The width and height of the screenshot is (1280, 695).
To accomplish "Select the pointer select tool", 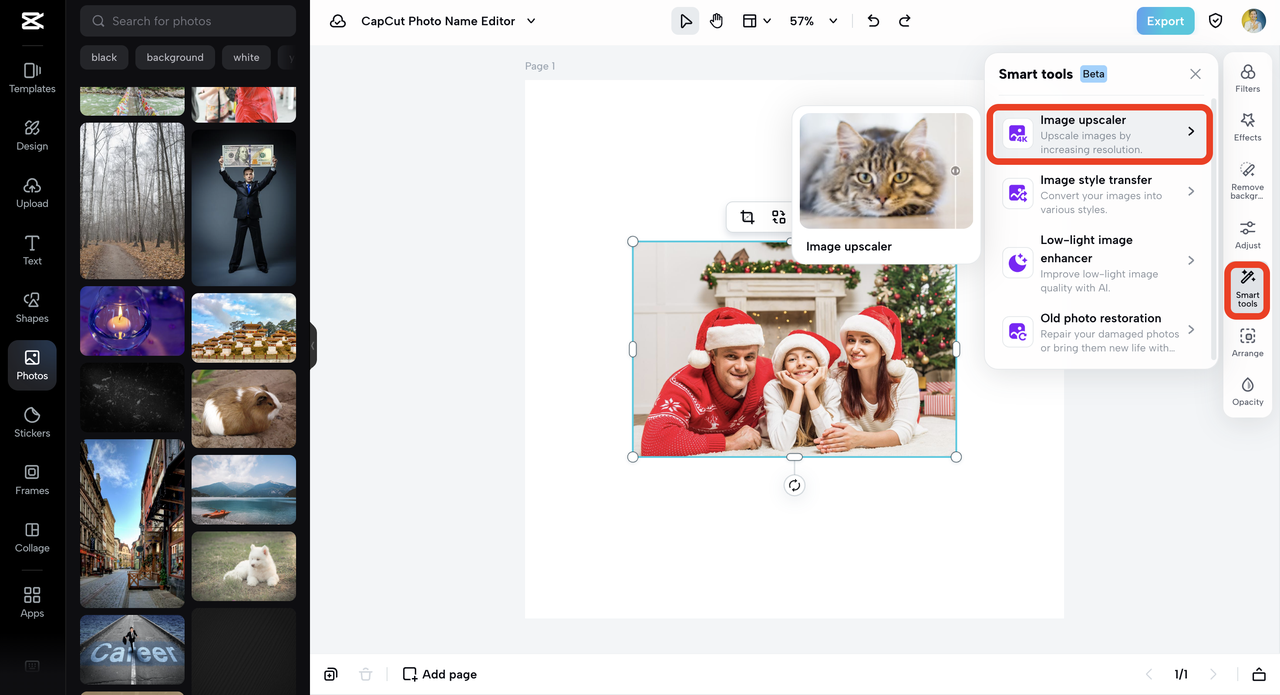I will tap(685, 21).
